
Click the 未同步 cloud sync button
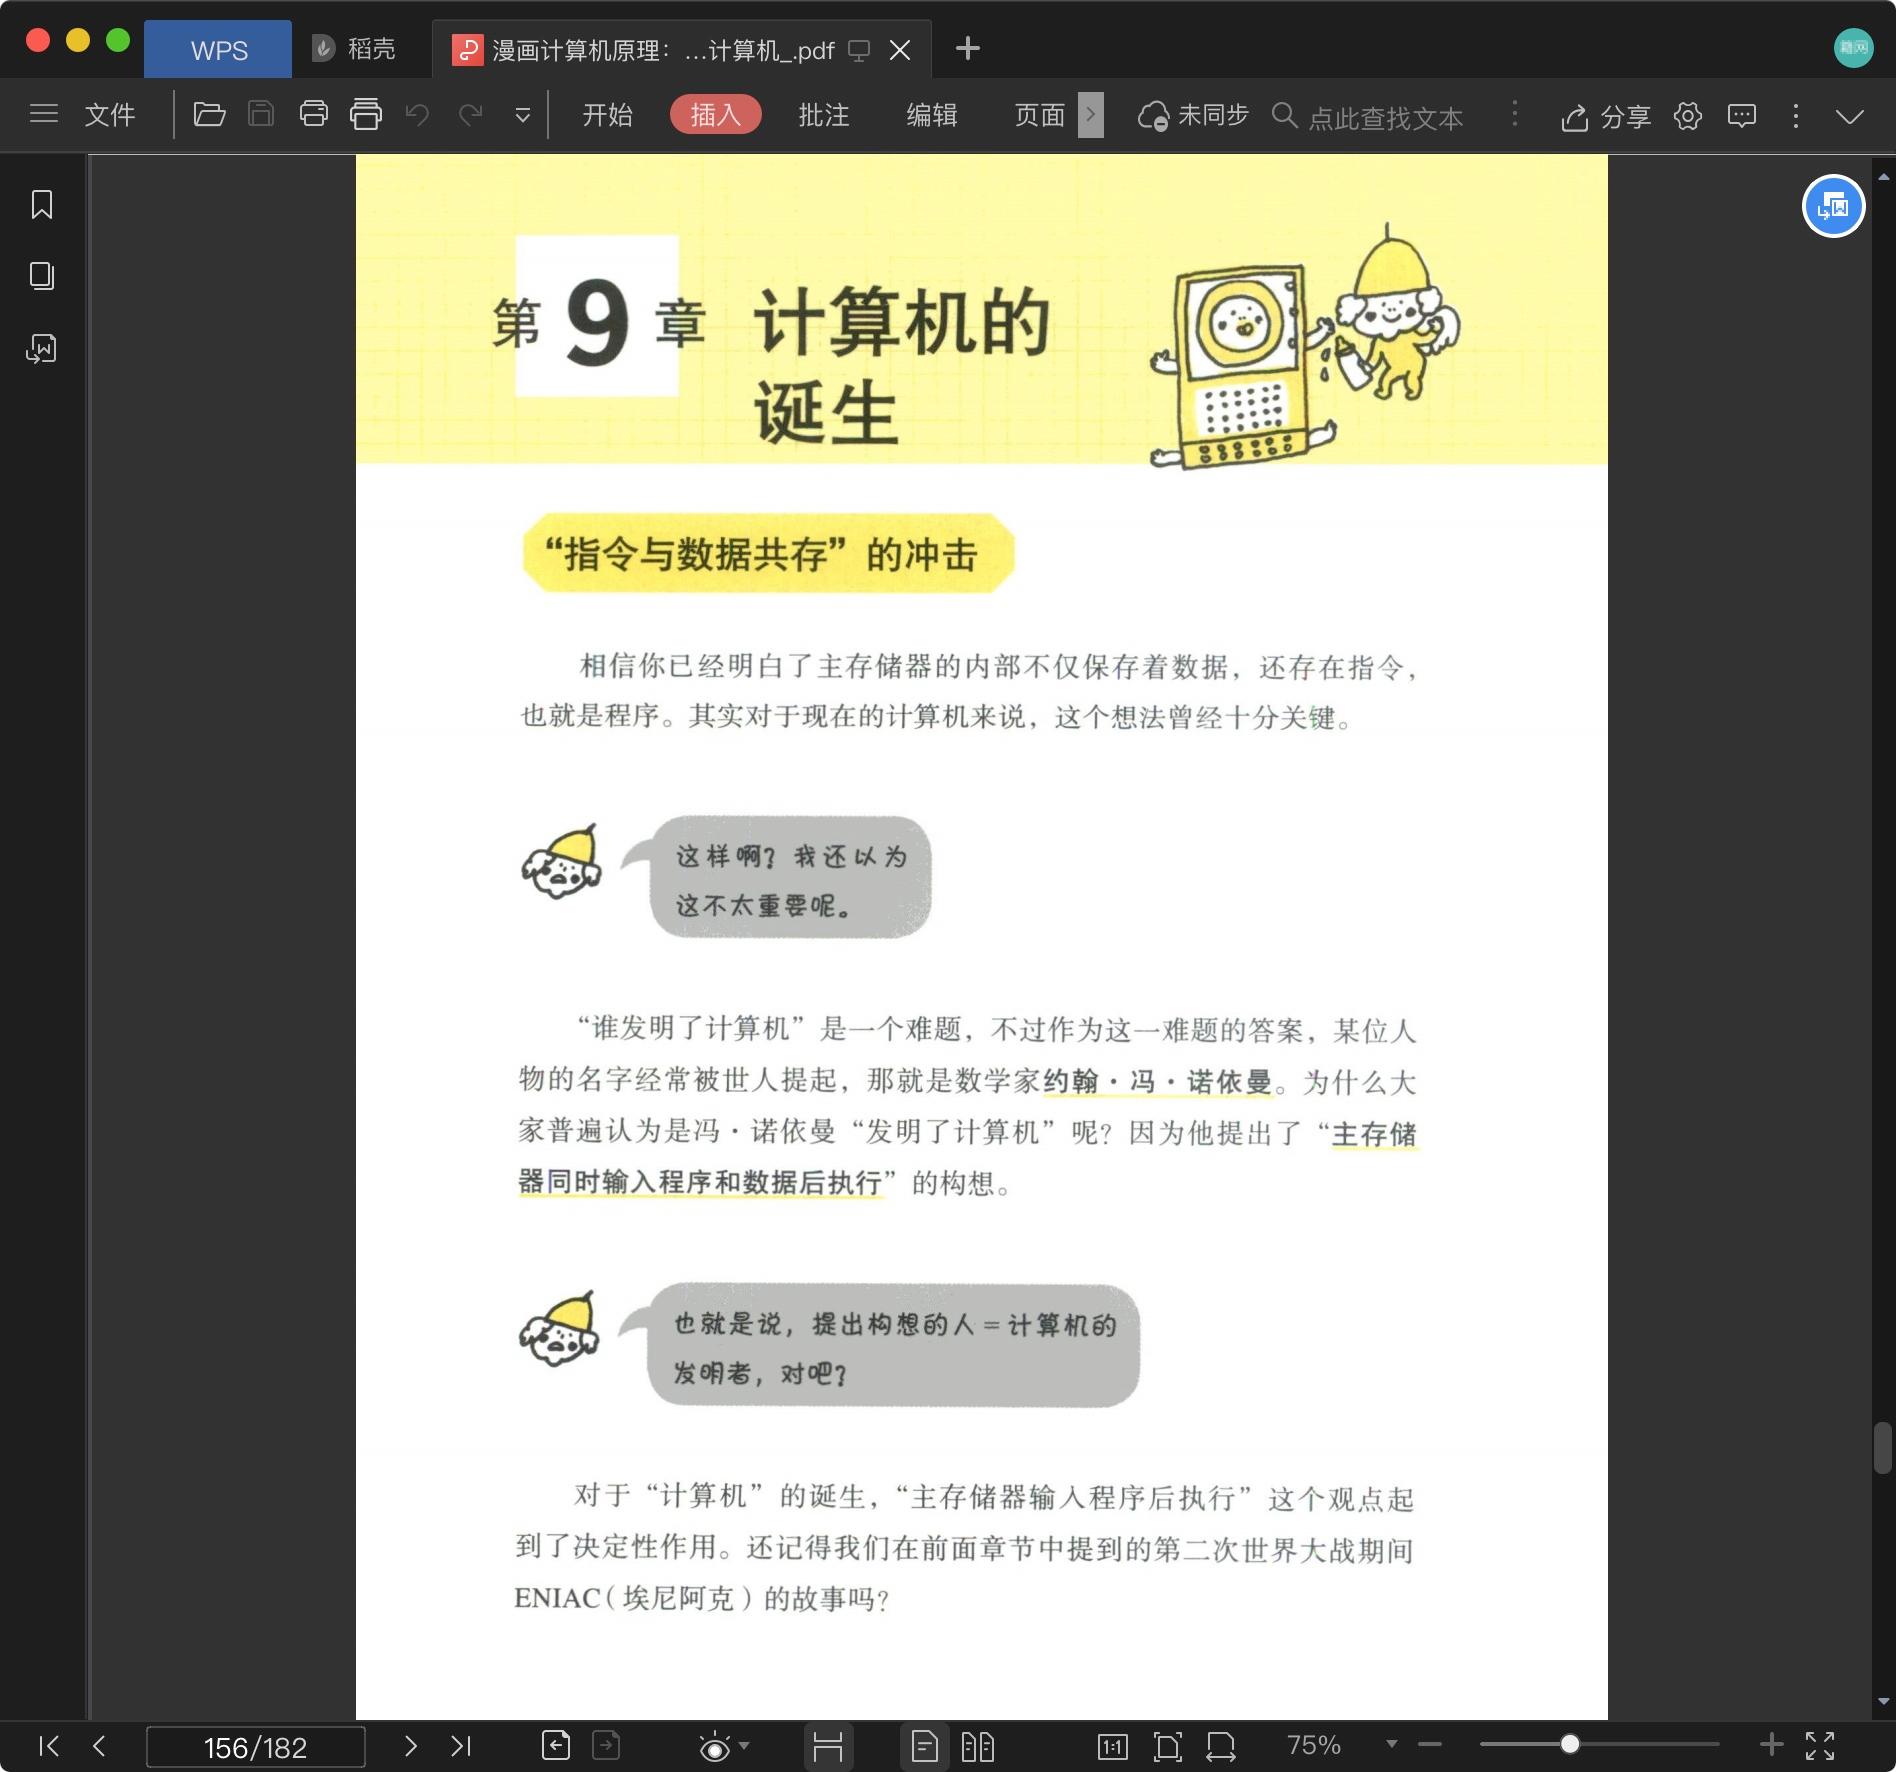[x=1193, y=115]
